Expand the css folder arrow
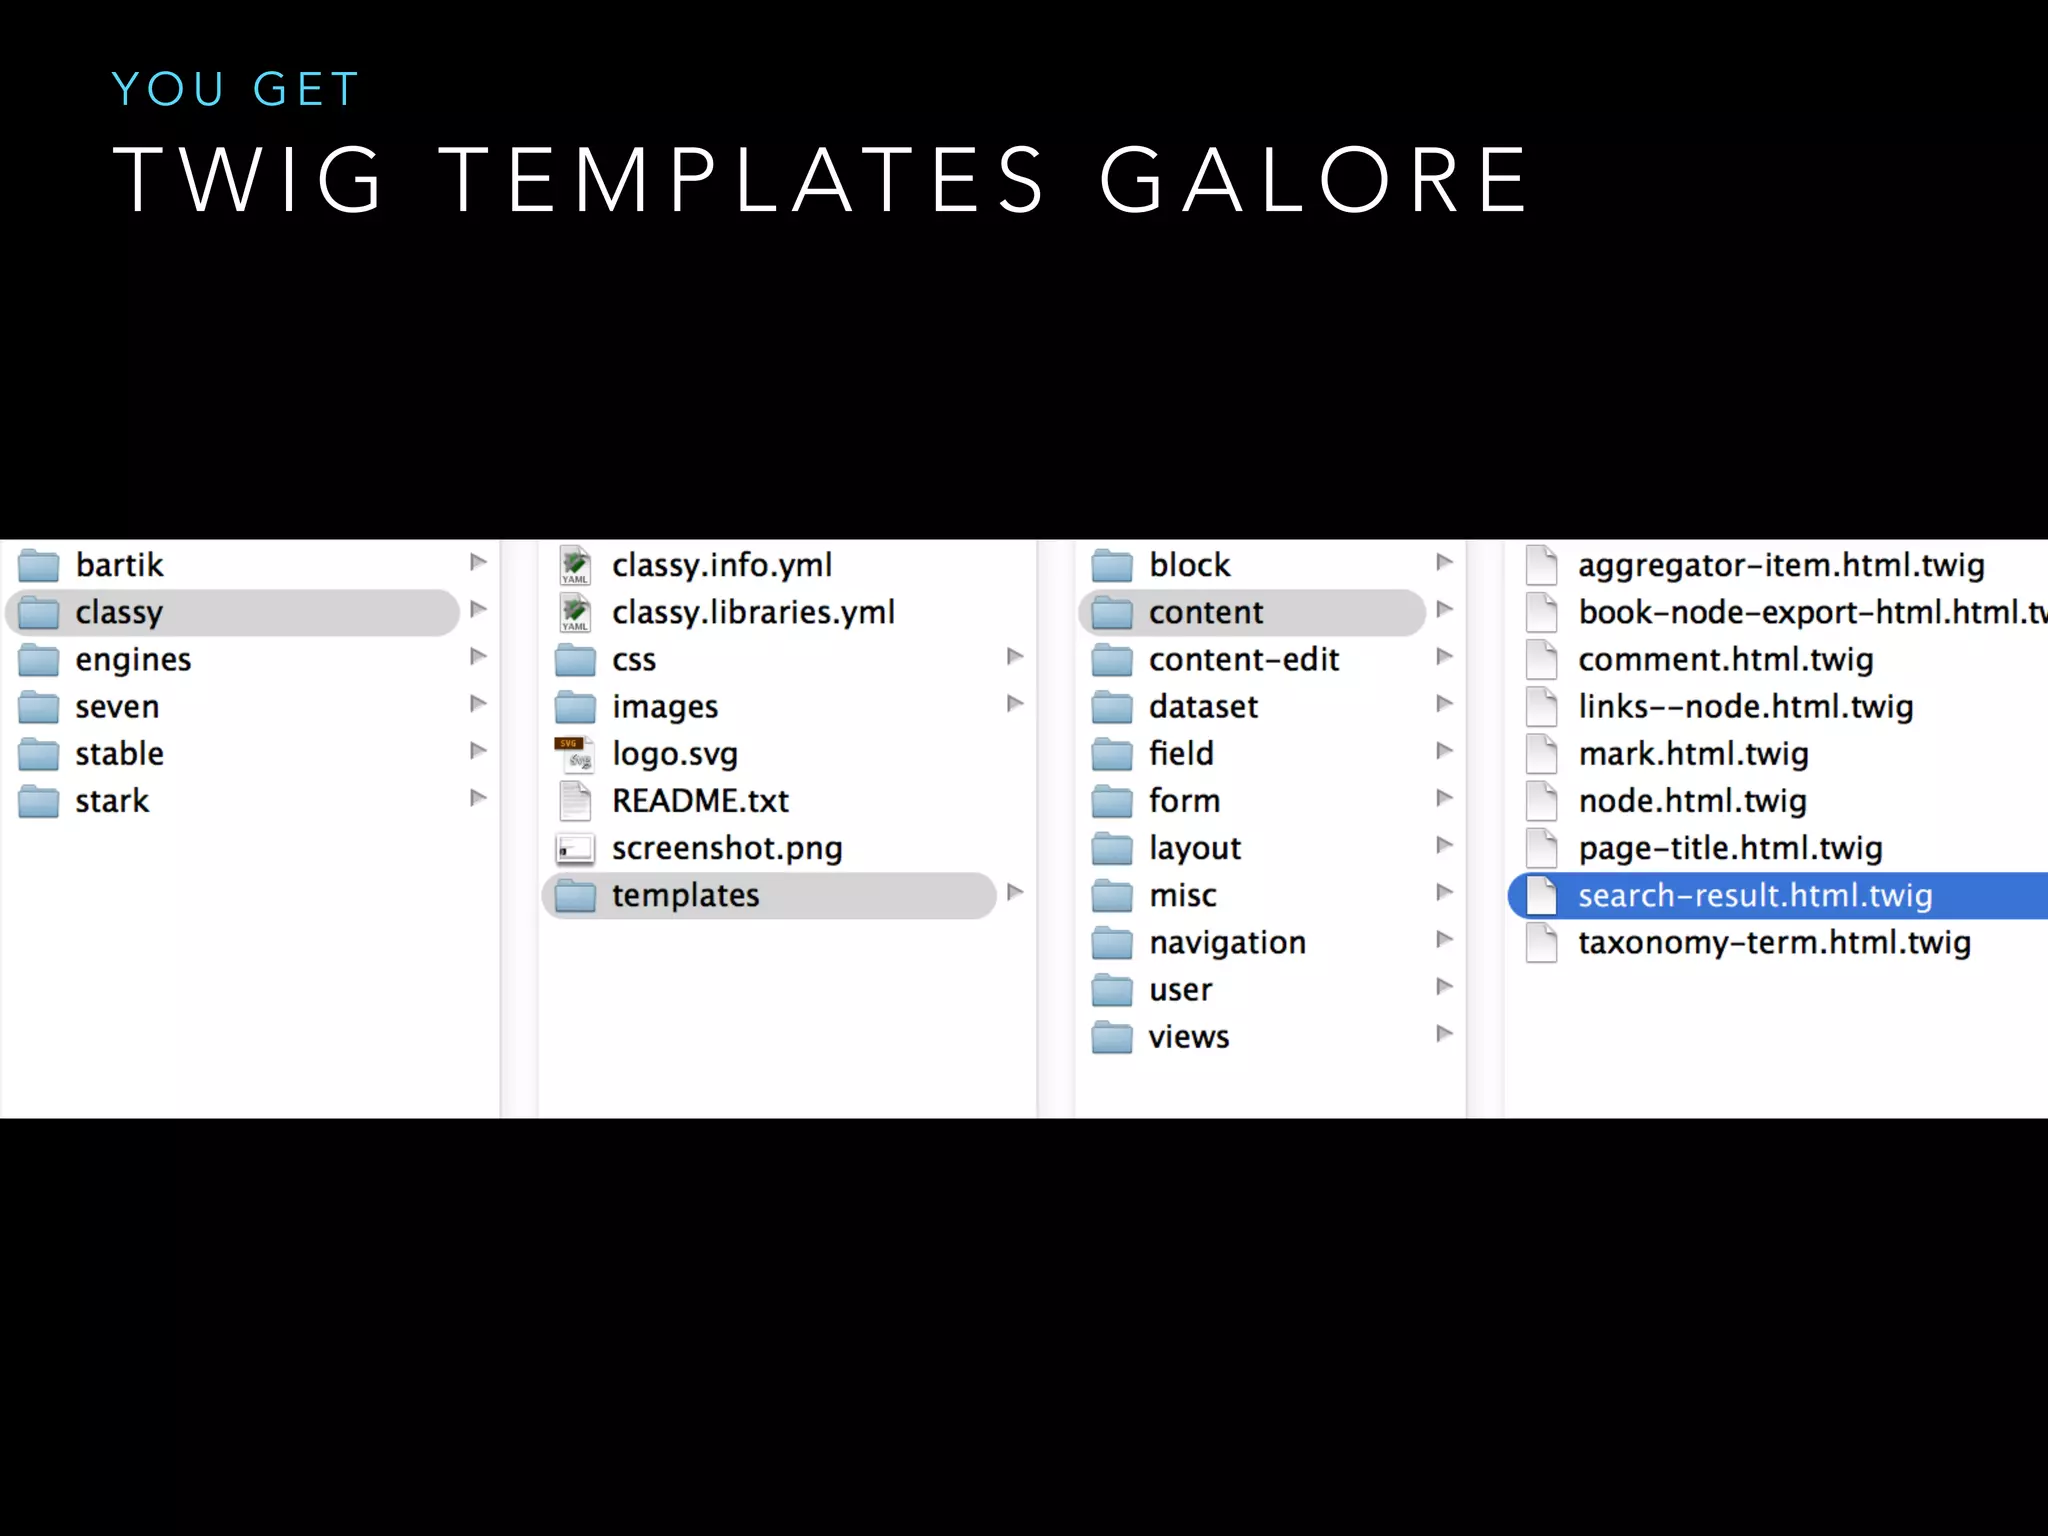 (x=1015, y=657)
